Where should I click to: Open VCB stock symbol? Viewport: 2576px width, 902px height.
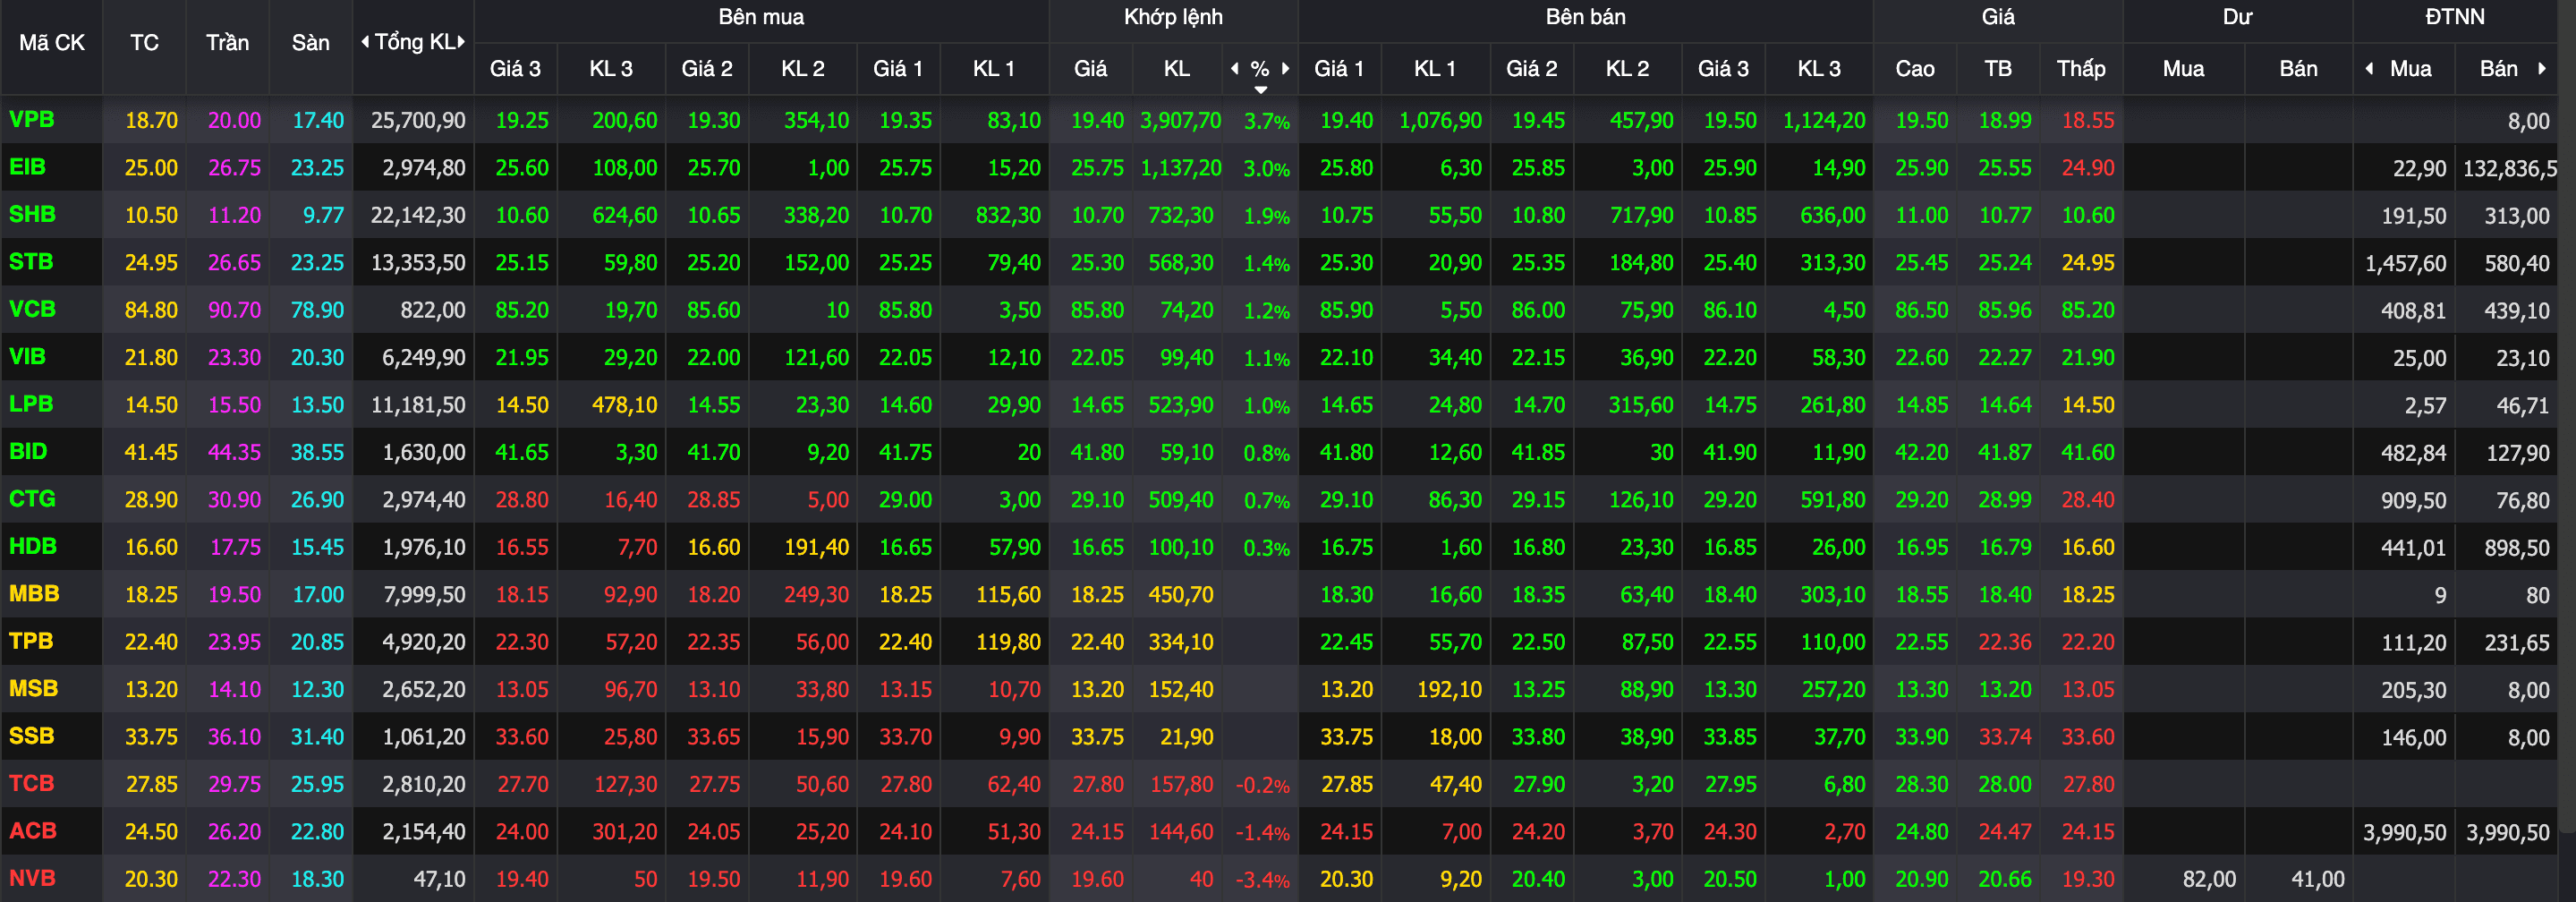(32, 310)
